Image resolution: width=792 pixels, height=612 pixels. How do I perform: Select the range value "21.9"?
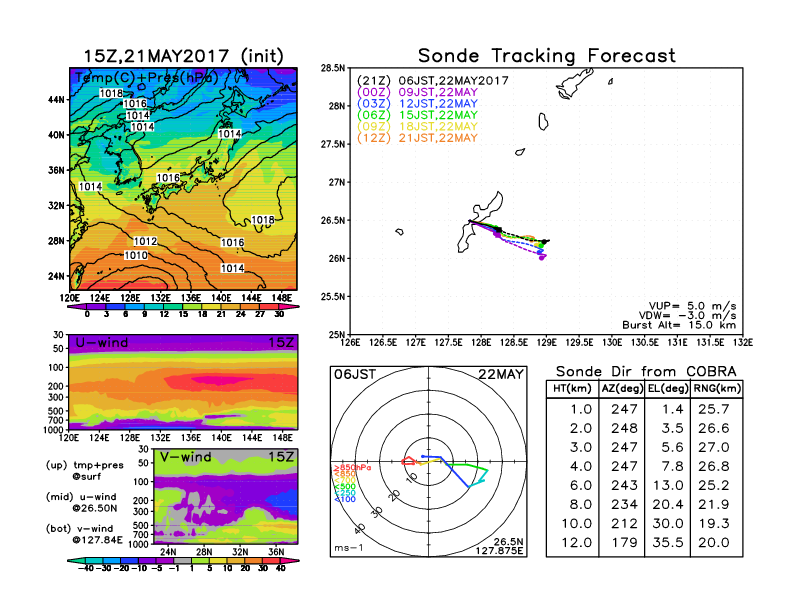(x=714, y=504)
